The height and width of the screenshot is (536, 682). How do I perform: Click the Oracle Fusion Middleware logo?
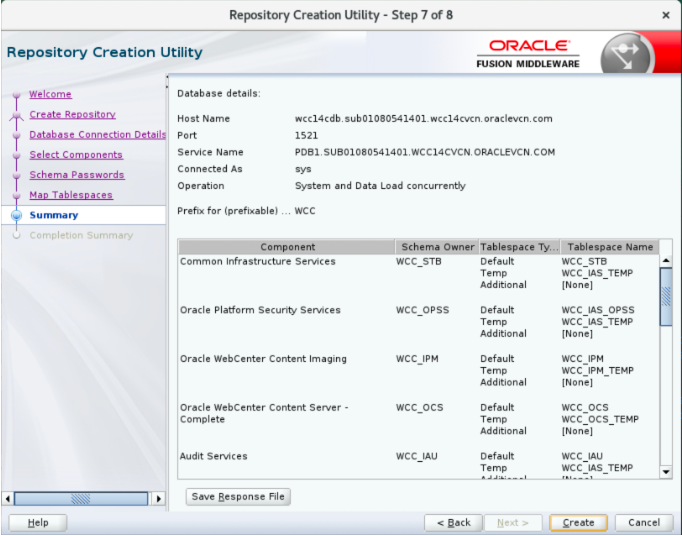click(x=528, y=54)
